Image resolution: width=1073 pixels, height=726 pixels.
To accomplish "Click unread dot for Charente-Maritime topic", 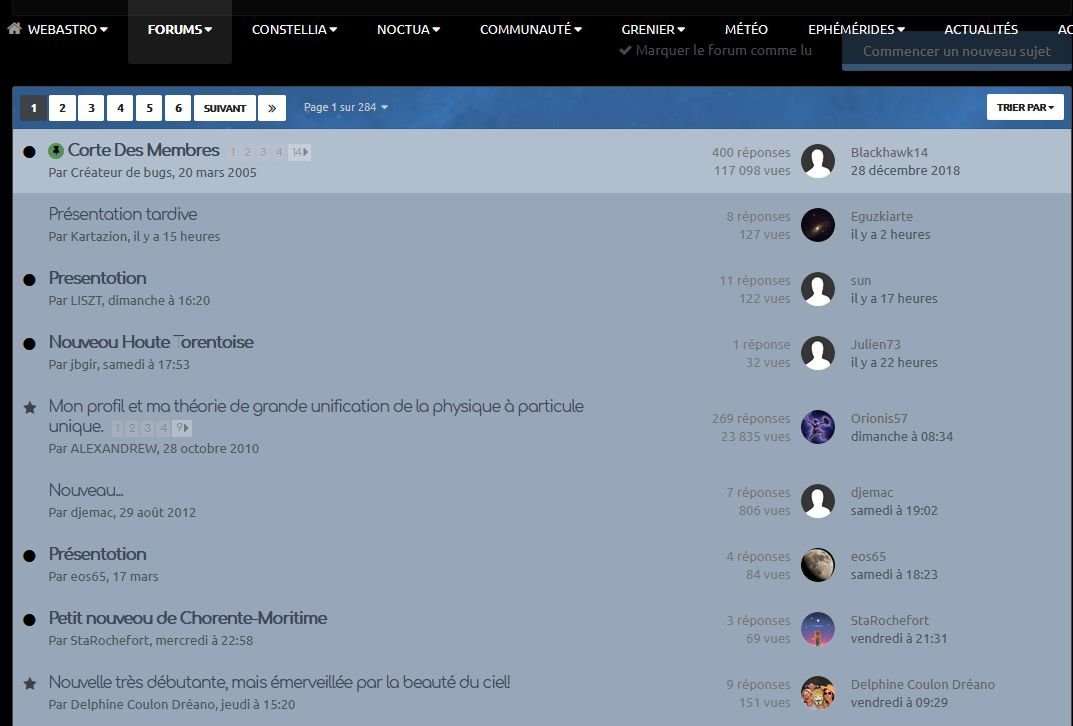I will (x=29, y=620).
